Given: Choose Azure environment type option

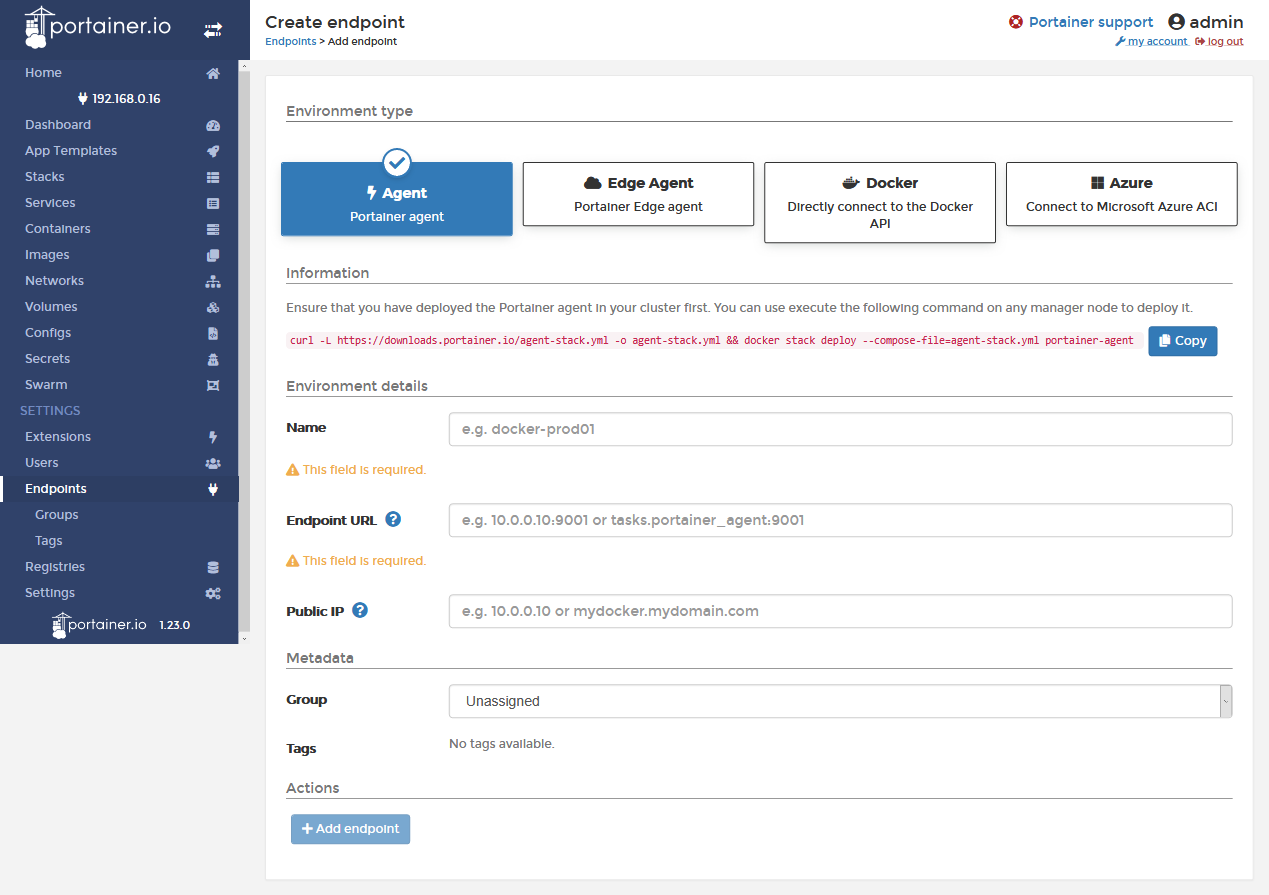Looking at the screenshot, I should [1121, 194].
